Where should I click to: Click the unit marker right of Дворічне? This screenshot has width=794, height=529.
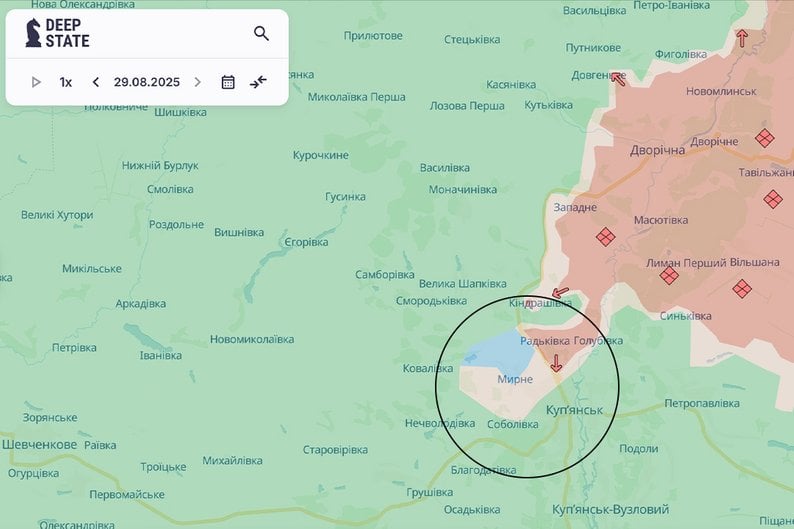click(765, 138)
